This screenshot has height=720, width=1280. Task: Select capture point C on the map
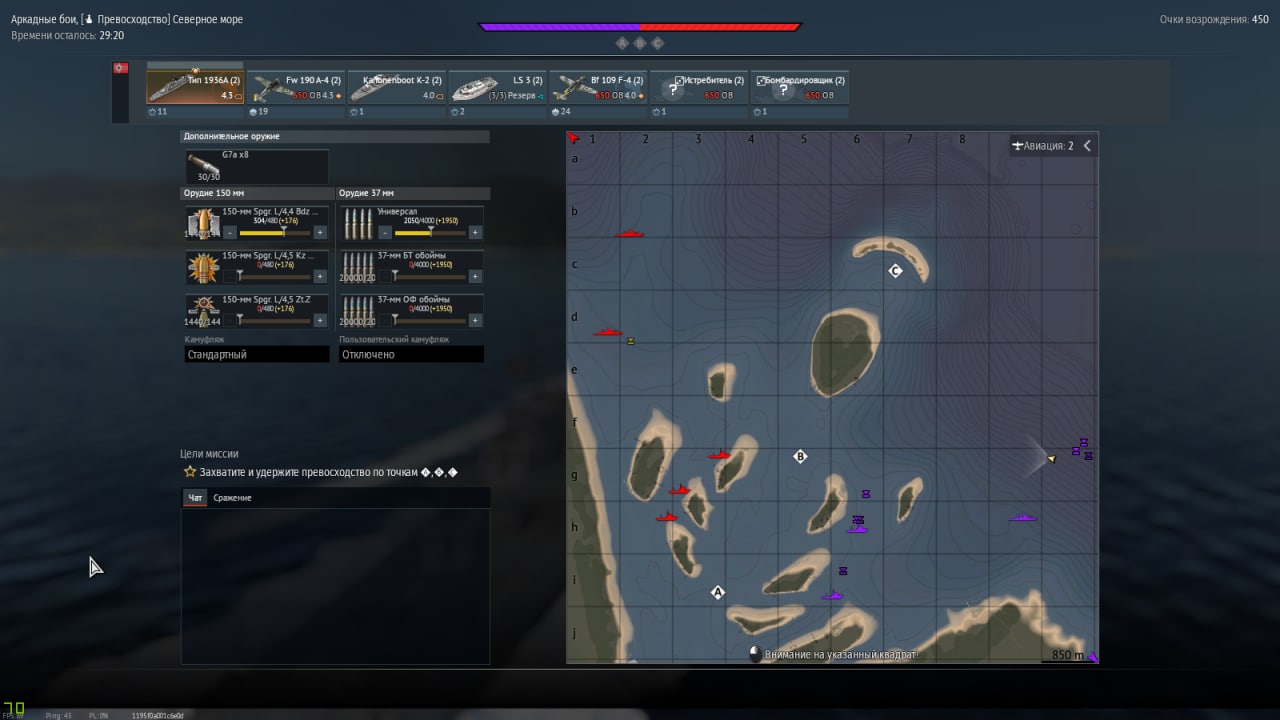(x=895, y=271)
